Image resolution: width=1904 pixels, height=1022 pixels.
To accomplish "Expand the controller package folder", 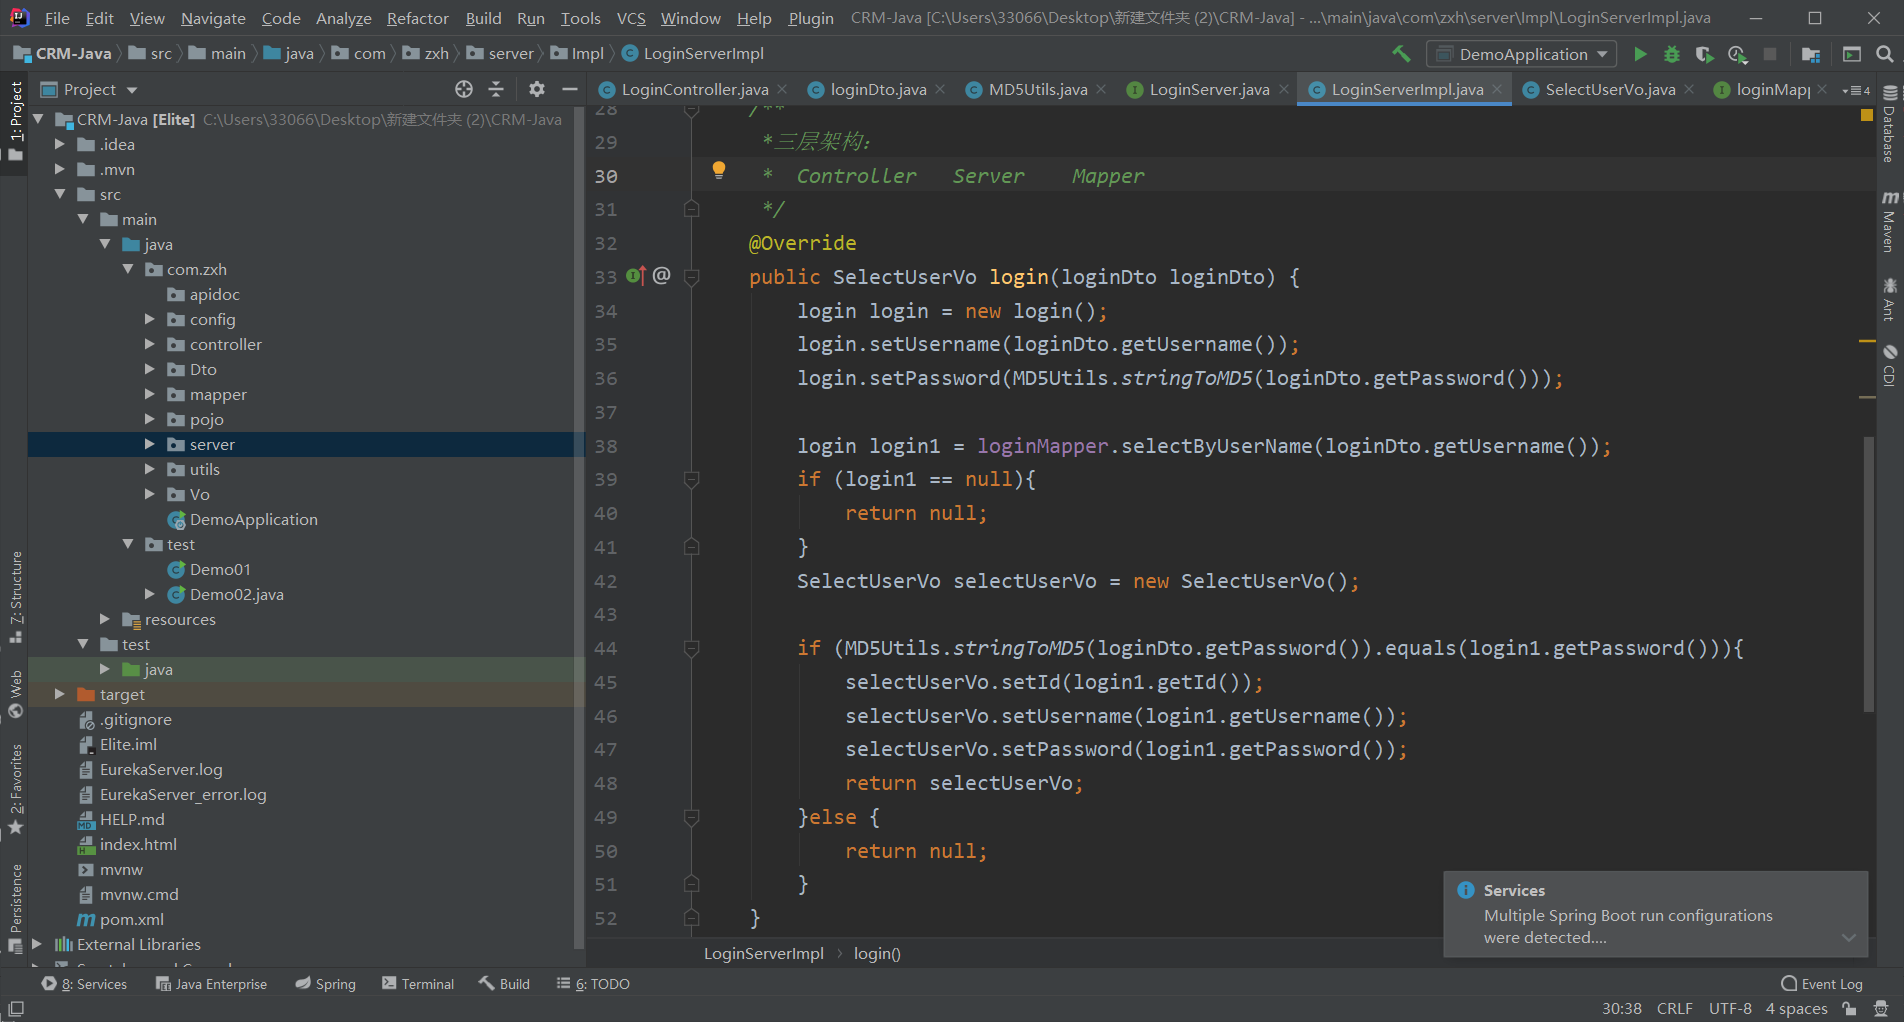I will click(x=150, y=344).
